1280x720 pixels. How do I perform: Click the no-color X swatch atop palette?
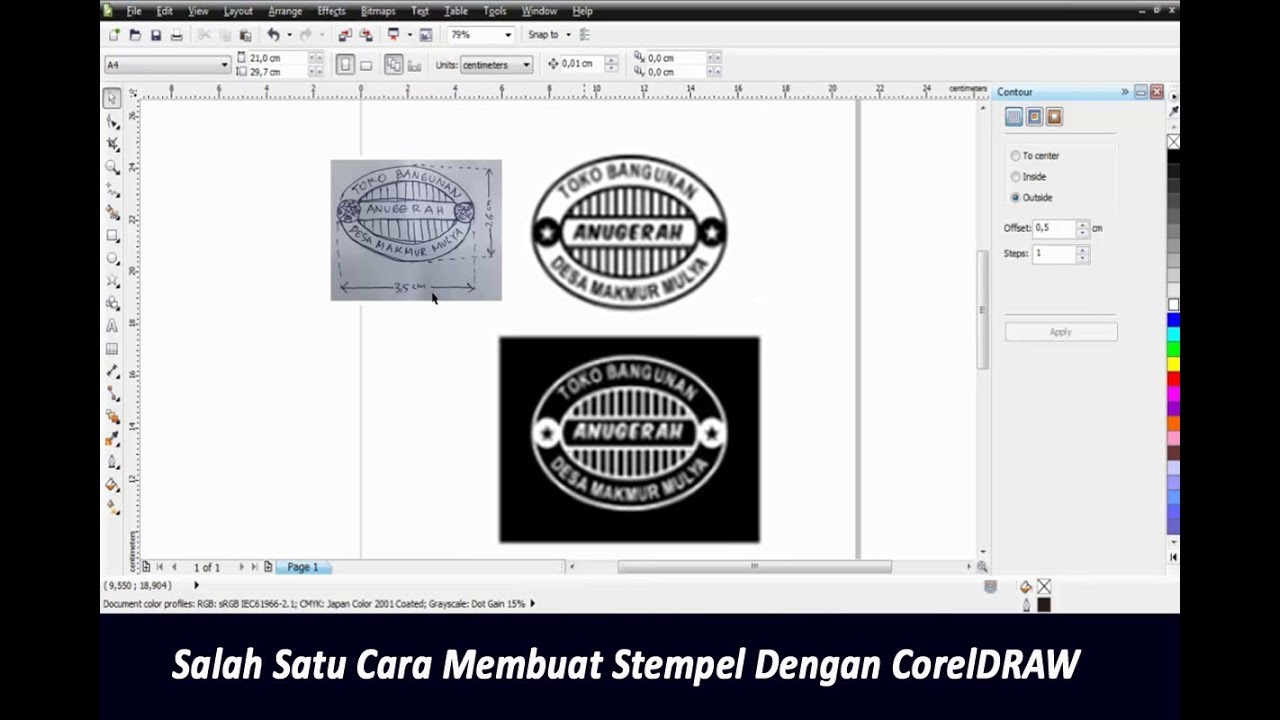tap(1173, 142)
